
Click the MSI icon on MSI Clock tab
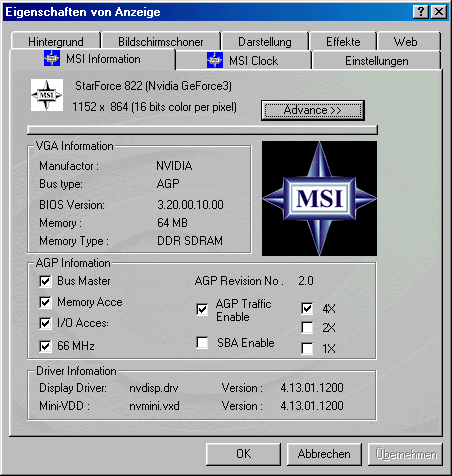click(215, 60)
